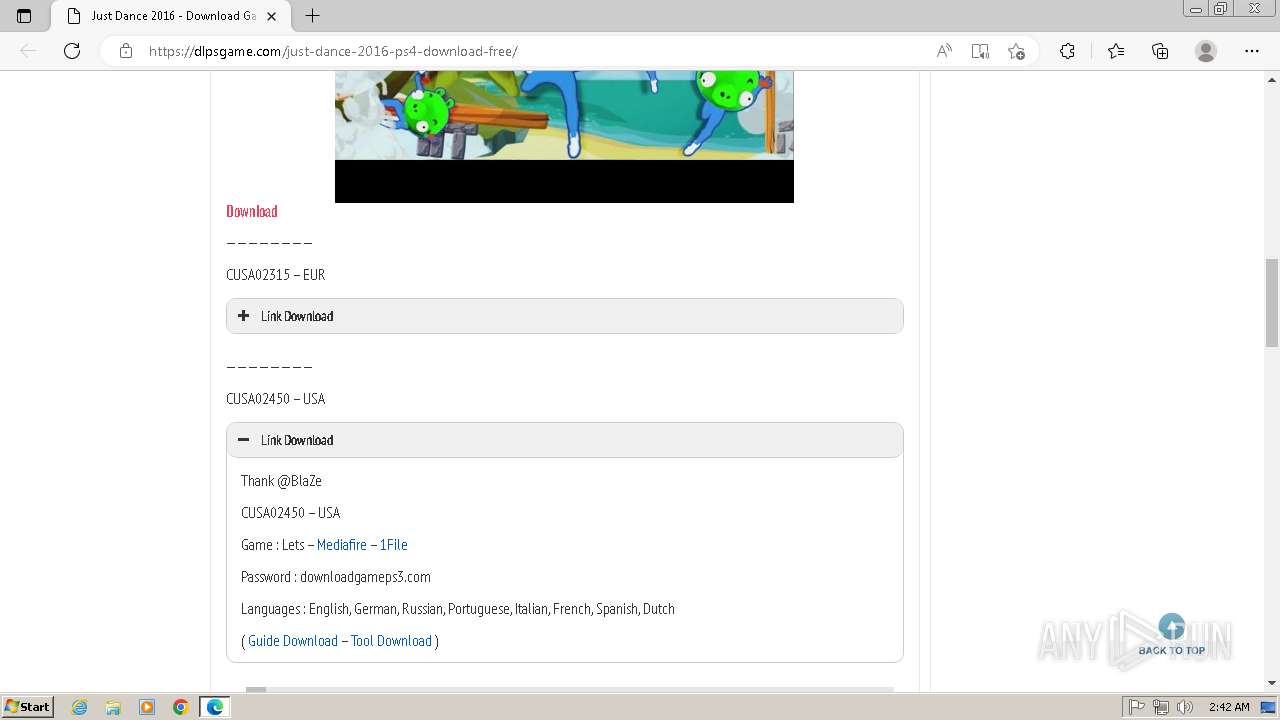
Task: Select Microsoft Edge in taskbar
Action: pyautogui.click(x=215, y=707)
